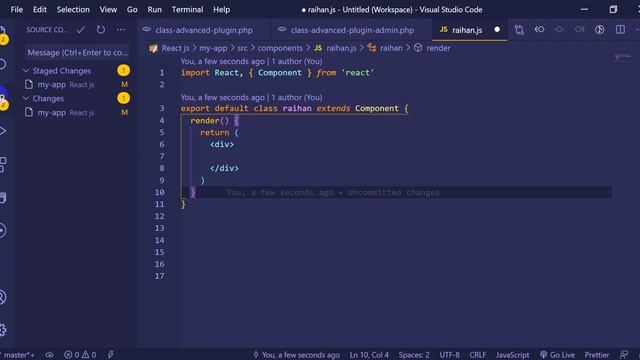
Task: Refresh the Source Control view
Action: tap(101, 29)
